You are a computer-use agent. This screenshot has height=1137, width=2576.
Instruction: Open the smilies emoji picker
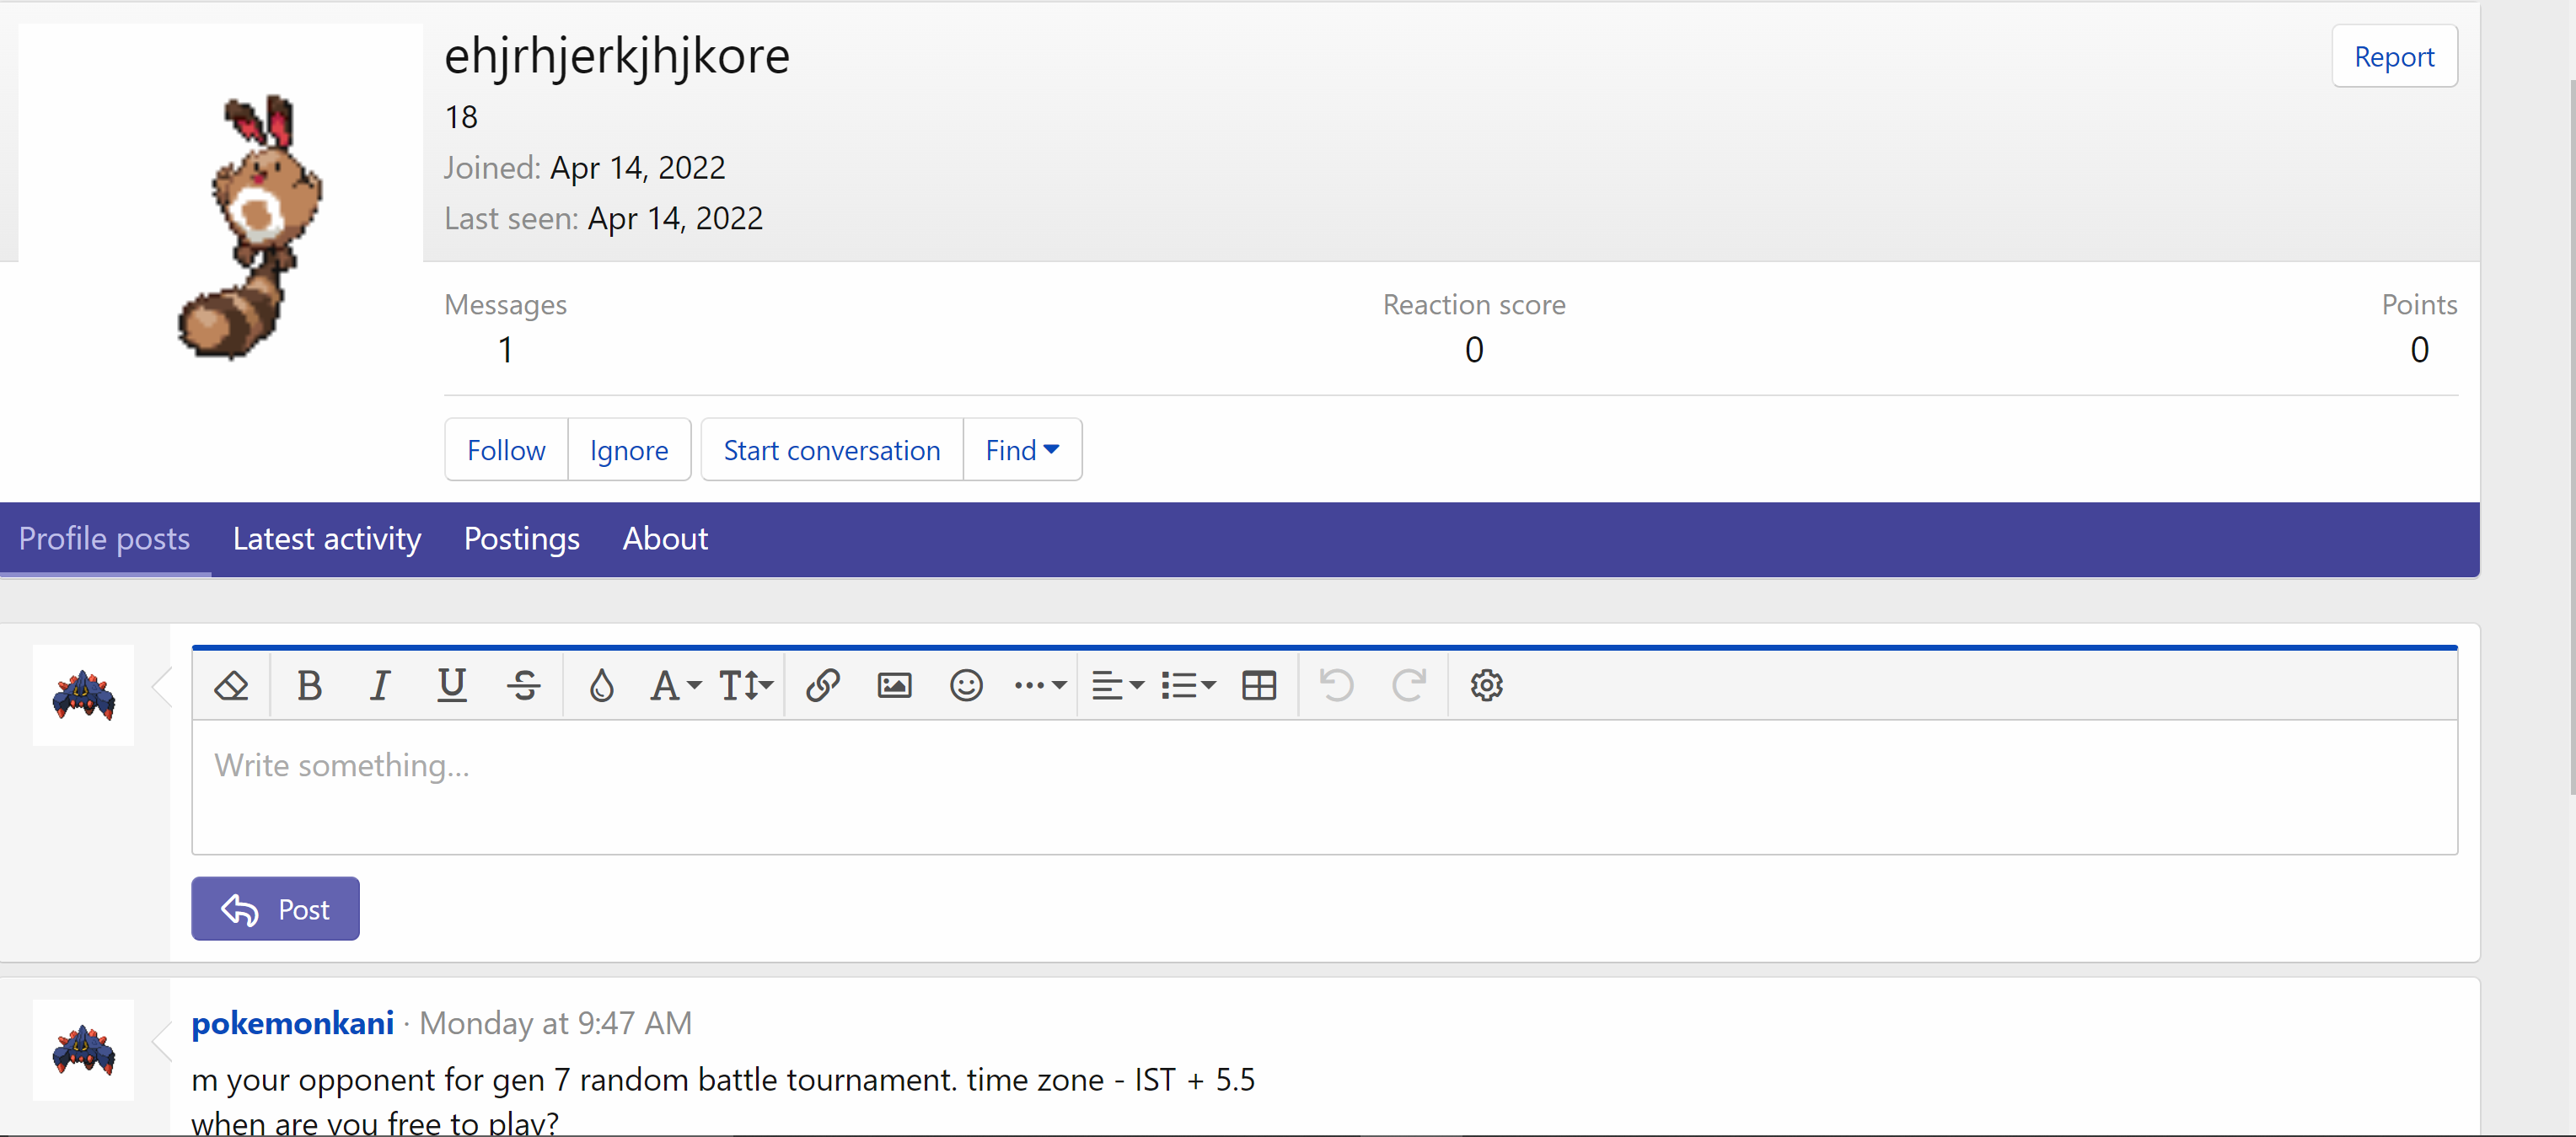[x=966, y=686]
